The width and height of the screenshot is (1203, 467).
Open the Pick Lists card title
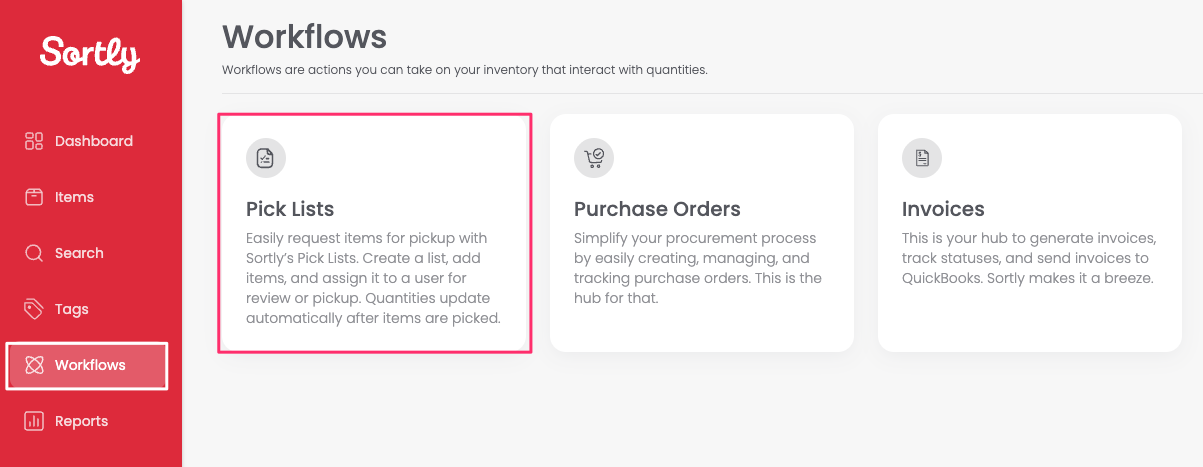click(290, 209)
